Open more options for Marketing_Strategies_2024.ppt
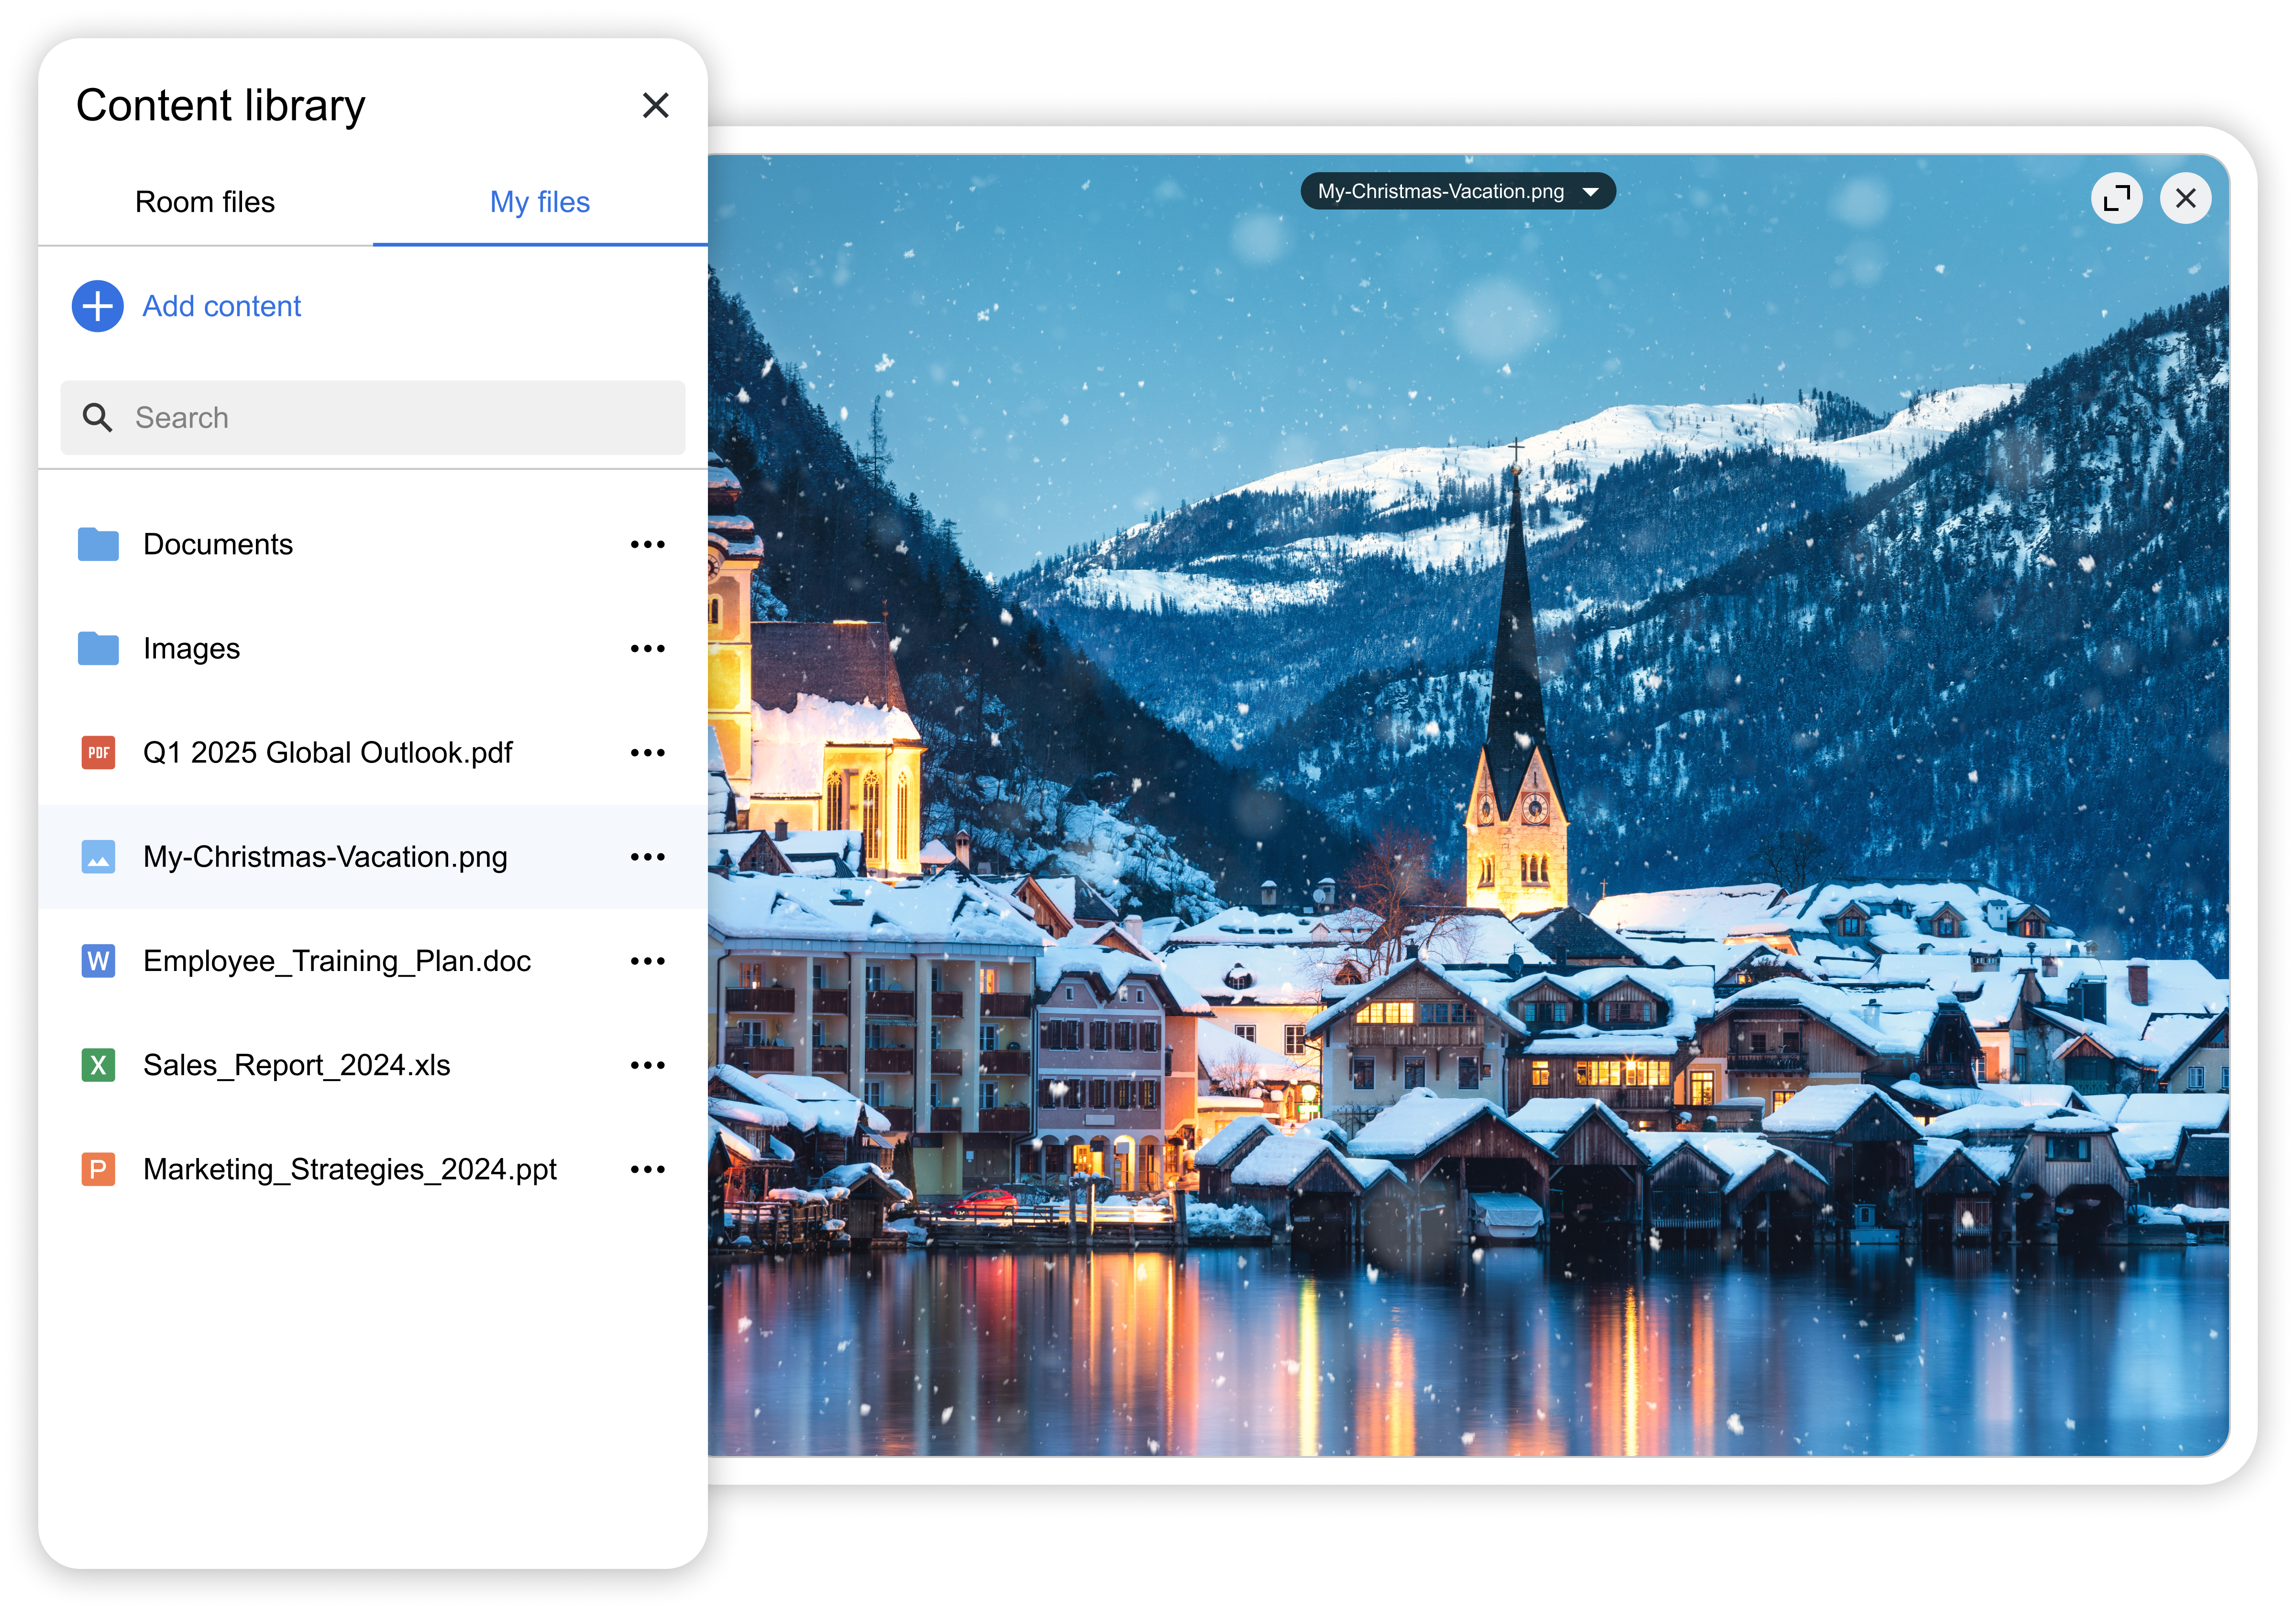 tap(647, 1169)
